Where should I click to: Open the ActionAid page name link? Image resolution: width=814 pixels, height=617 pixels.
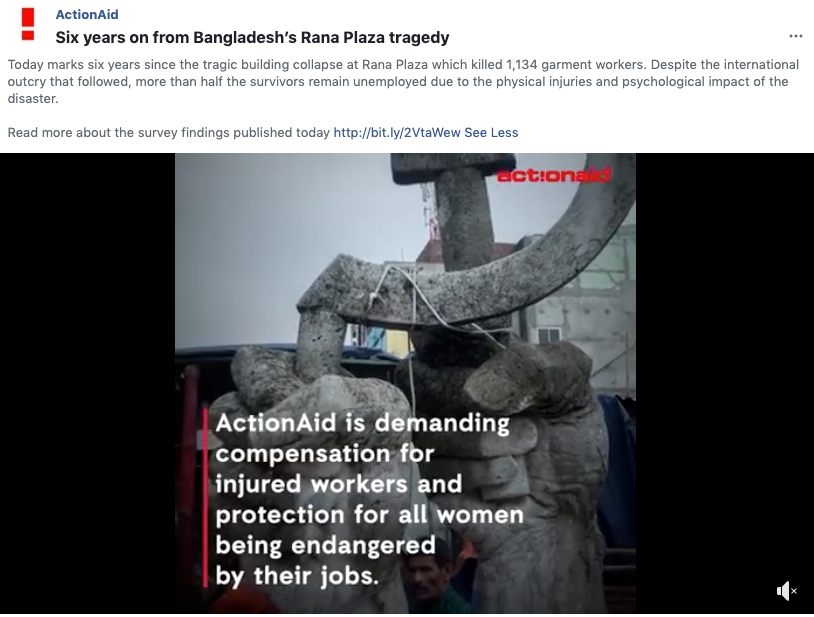tap(87, 15)
